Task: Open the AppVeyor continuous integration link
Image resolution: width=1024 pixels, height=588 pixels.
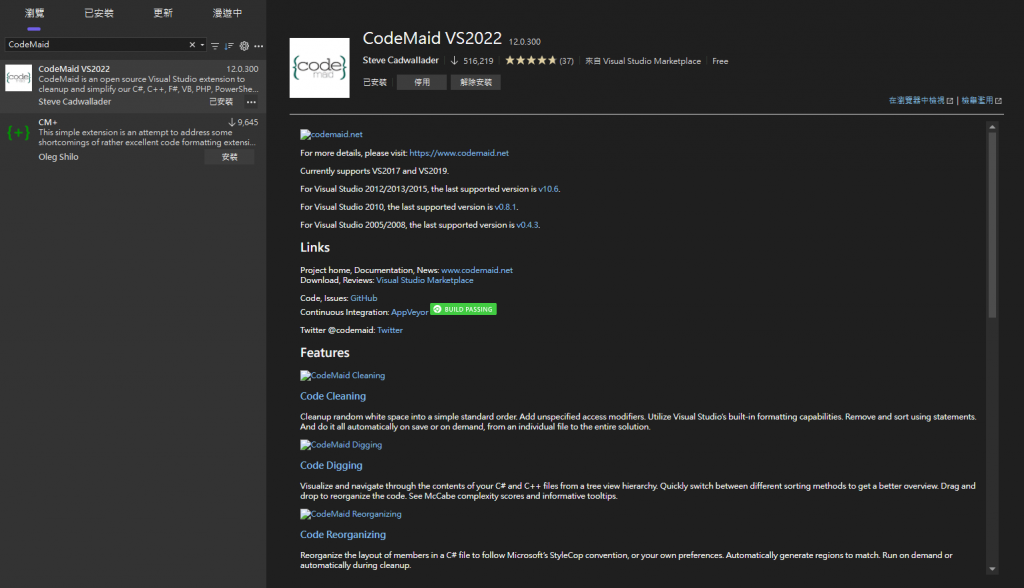Action: coord(409,312)
